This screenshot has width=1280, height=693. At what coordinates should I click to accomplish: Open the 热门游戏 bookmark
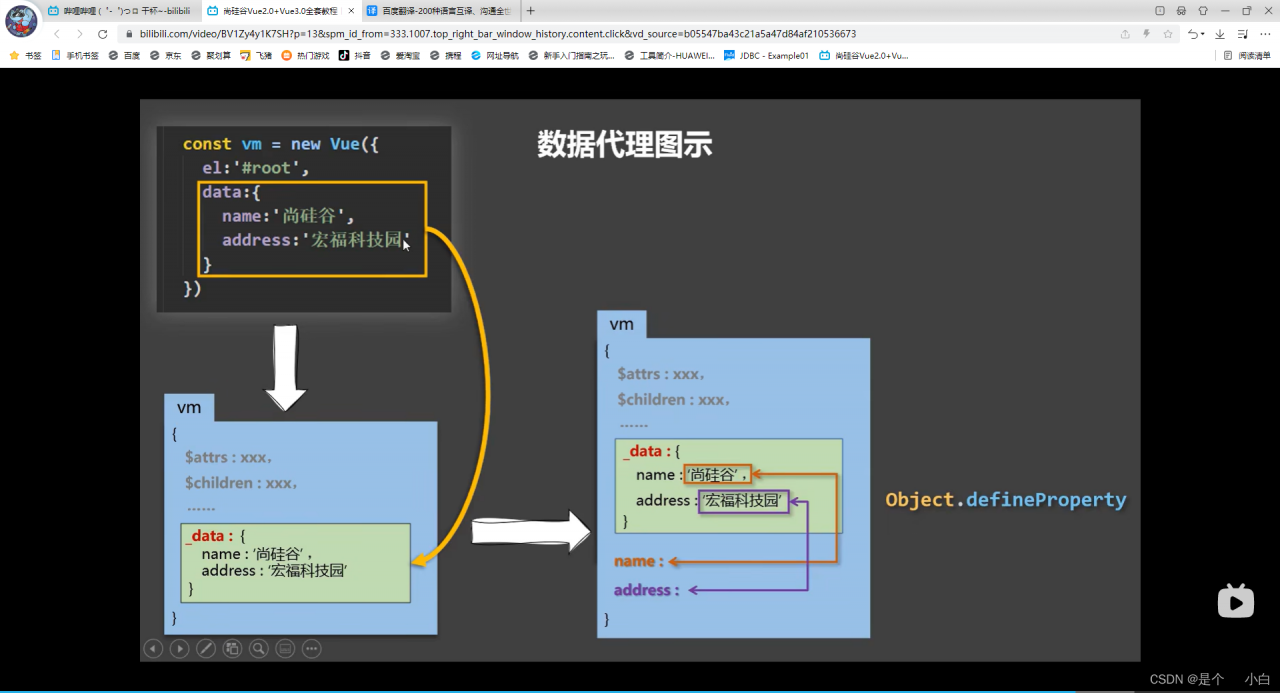tap(306, 56)
